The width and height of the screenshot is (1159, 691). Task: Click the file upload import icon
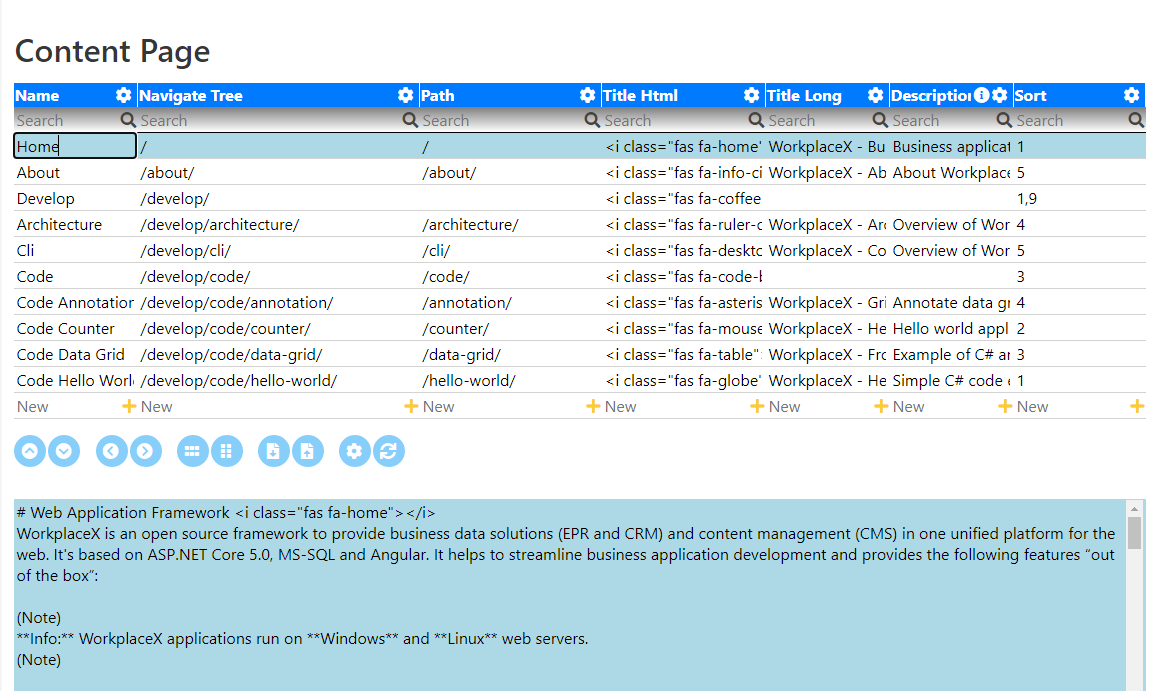pyautogui.click(x=307, y=451)
